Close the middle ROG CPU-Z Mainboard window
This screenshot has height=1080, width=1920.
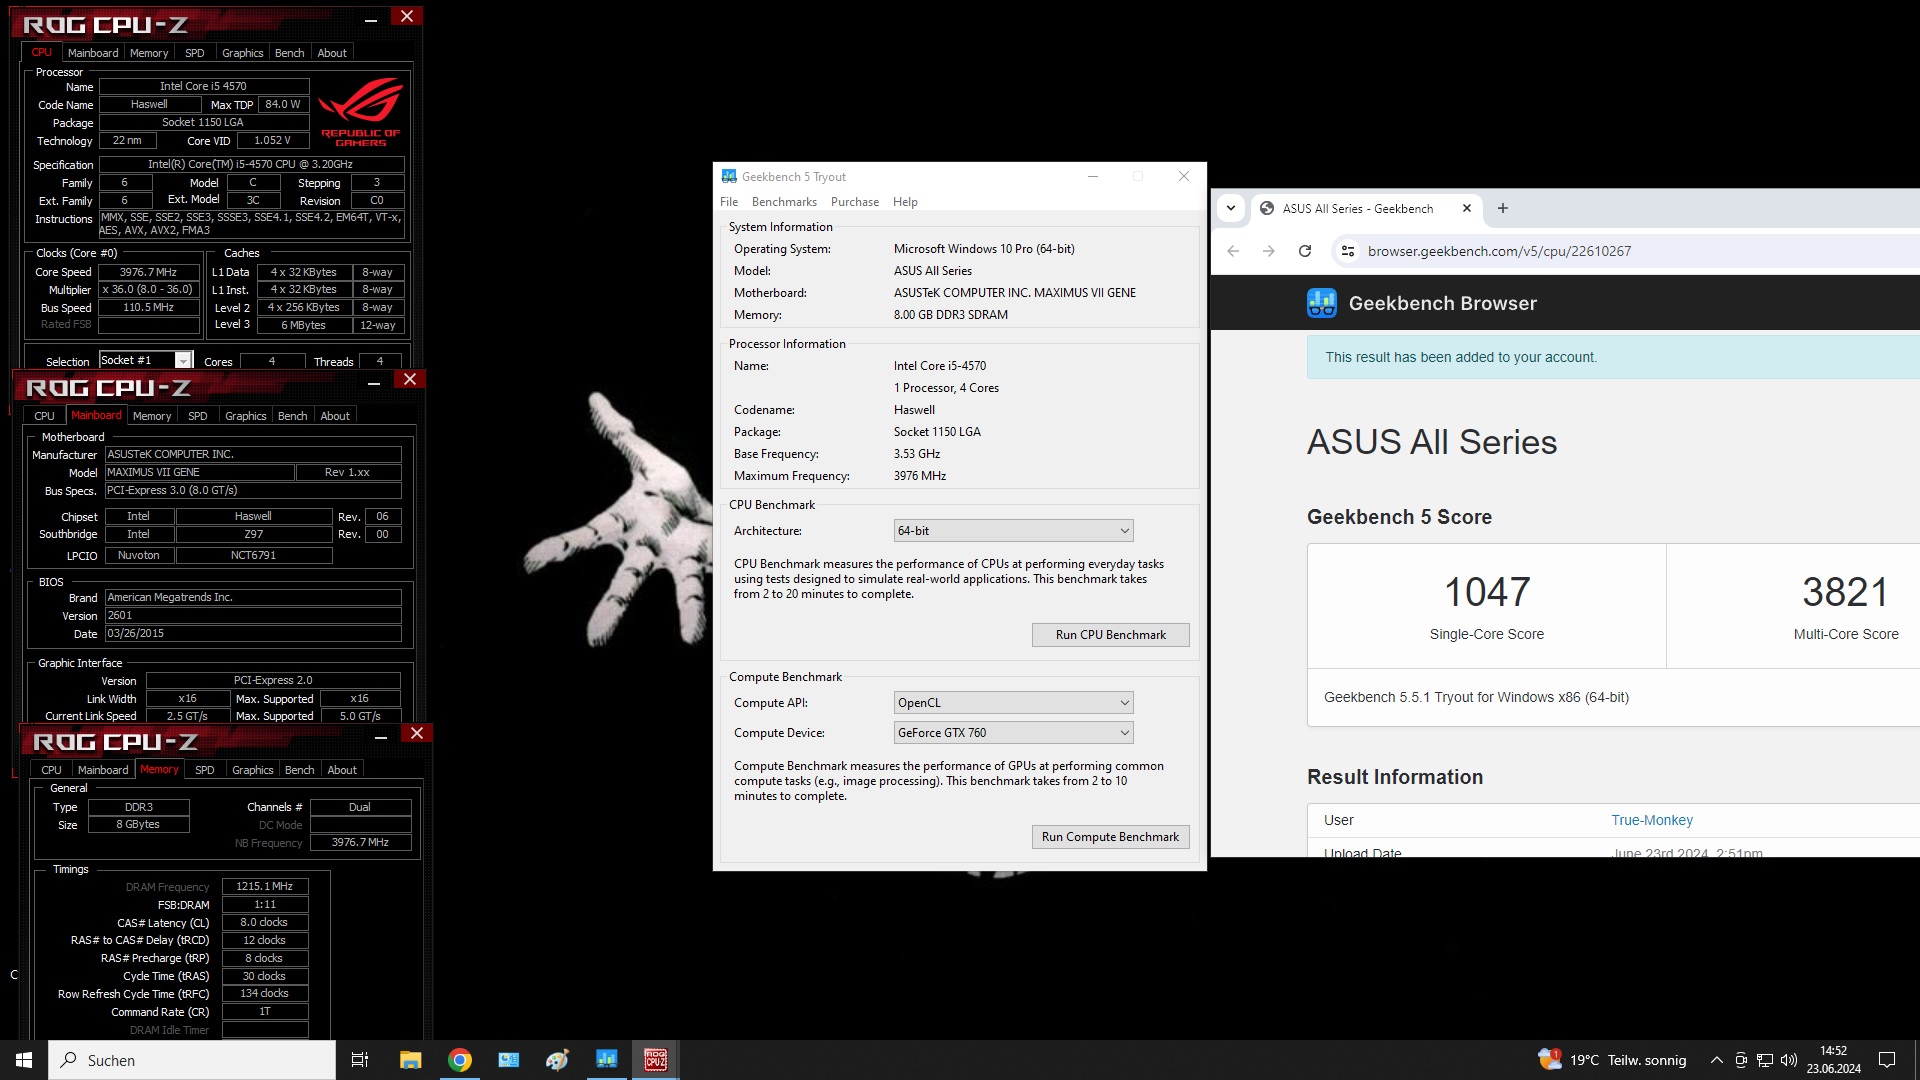409,379
